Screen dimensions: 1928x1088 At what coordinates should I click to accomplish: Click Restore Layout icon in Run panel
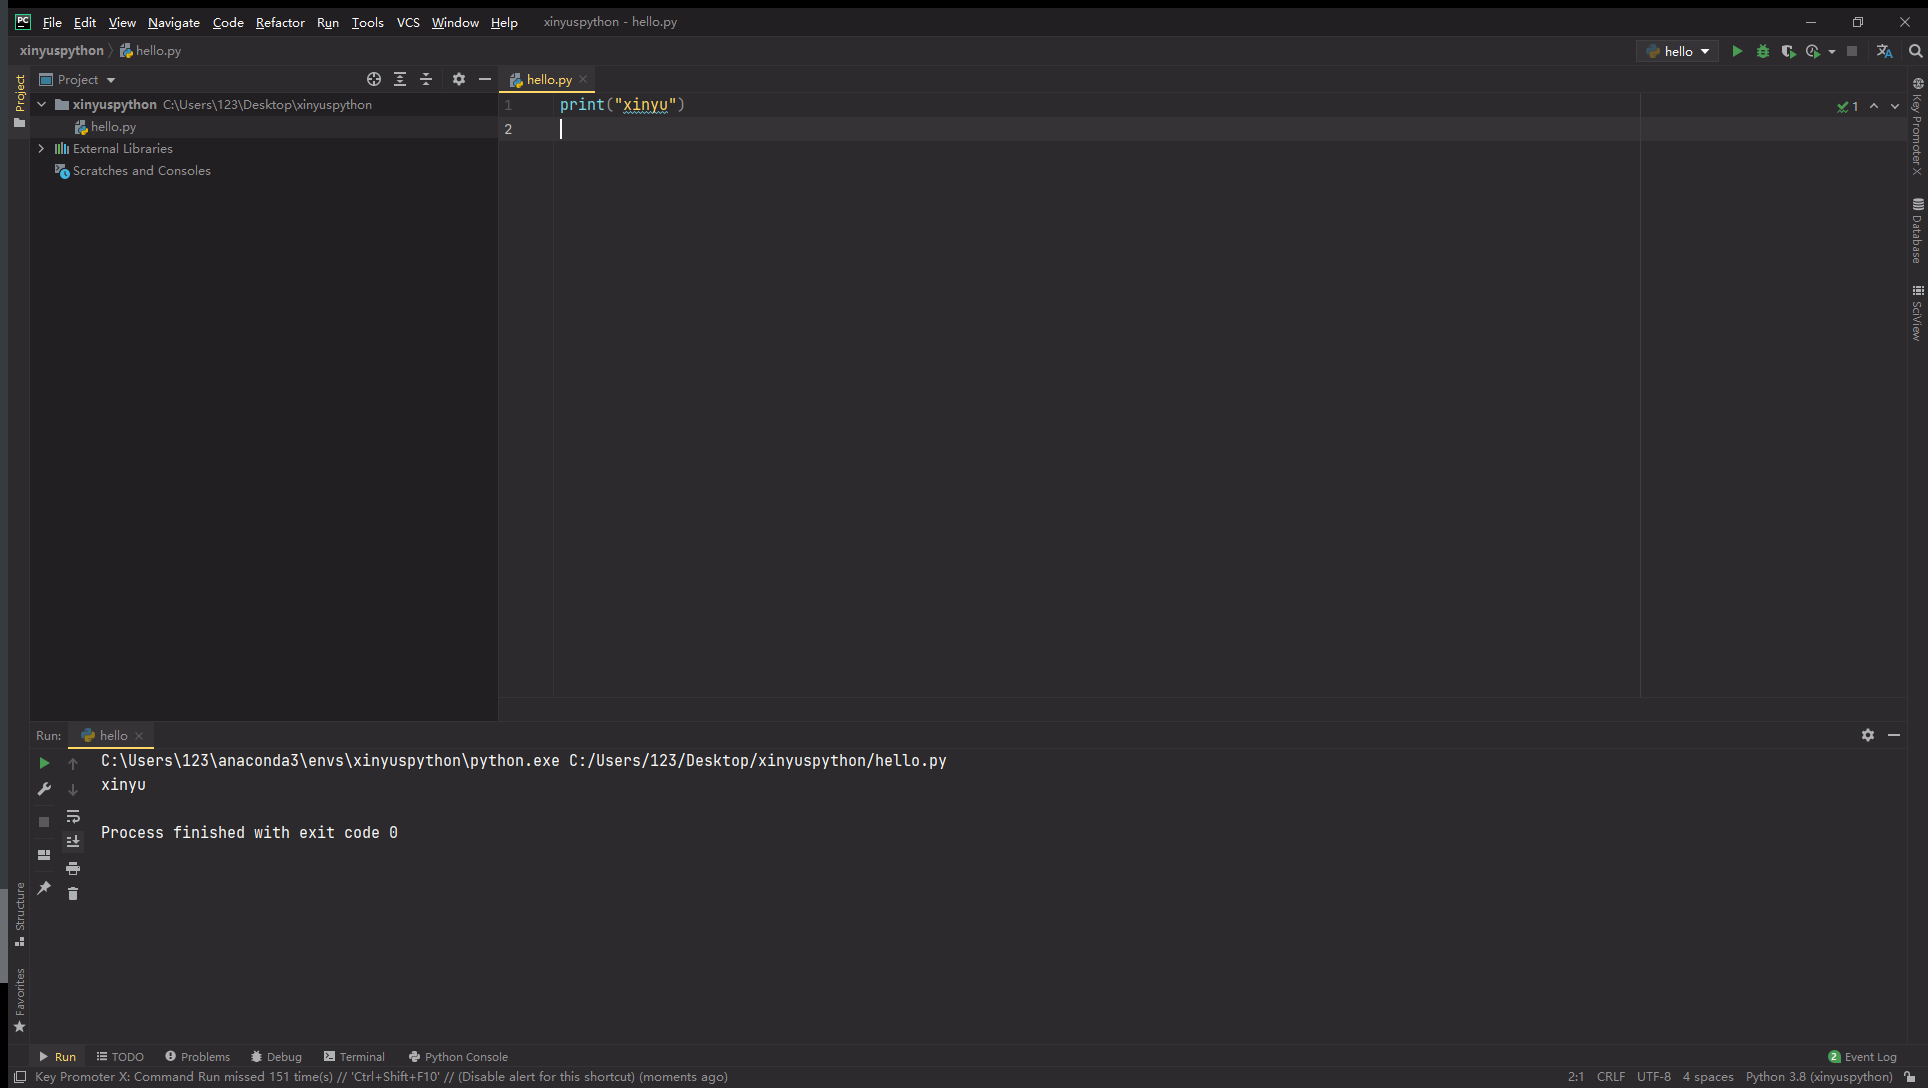44,855
